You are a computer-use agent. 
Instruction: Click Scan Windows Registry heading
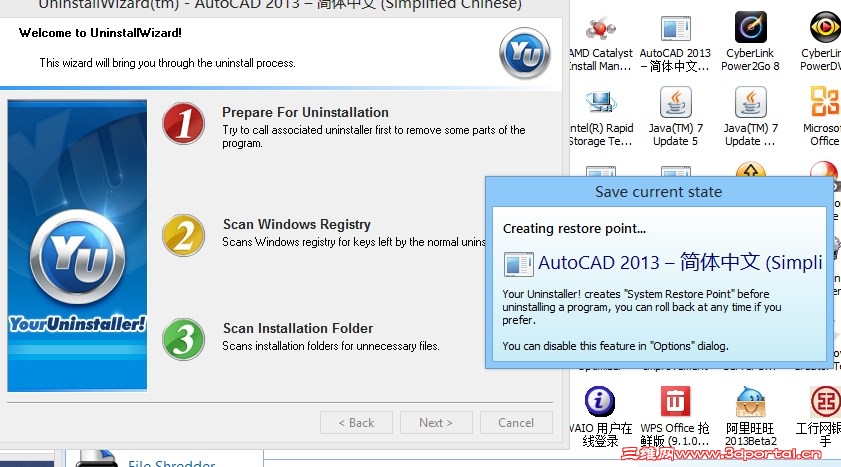(x=297, y=224)
